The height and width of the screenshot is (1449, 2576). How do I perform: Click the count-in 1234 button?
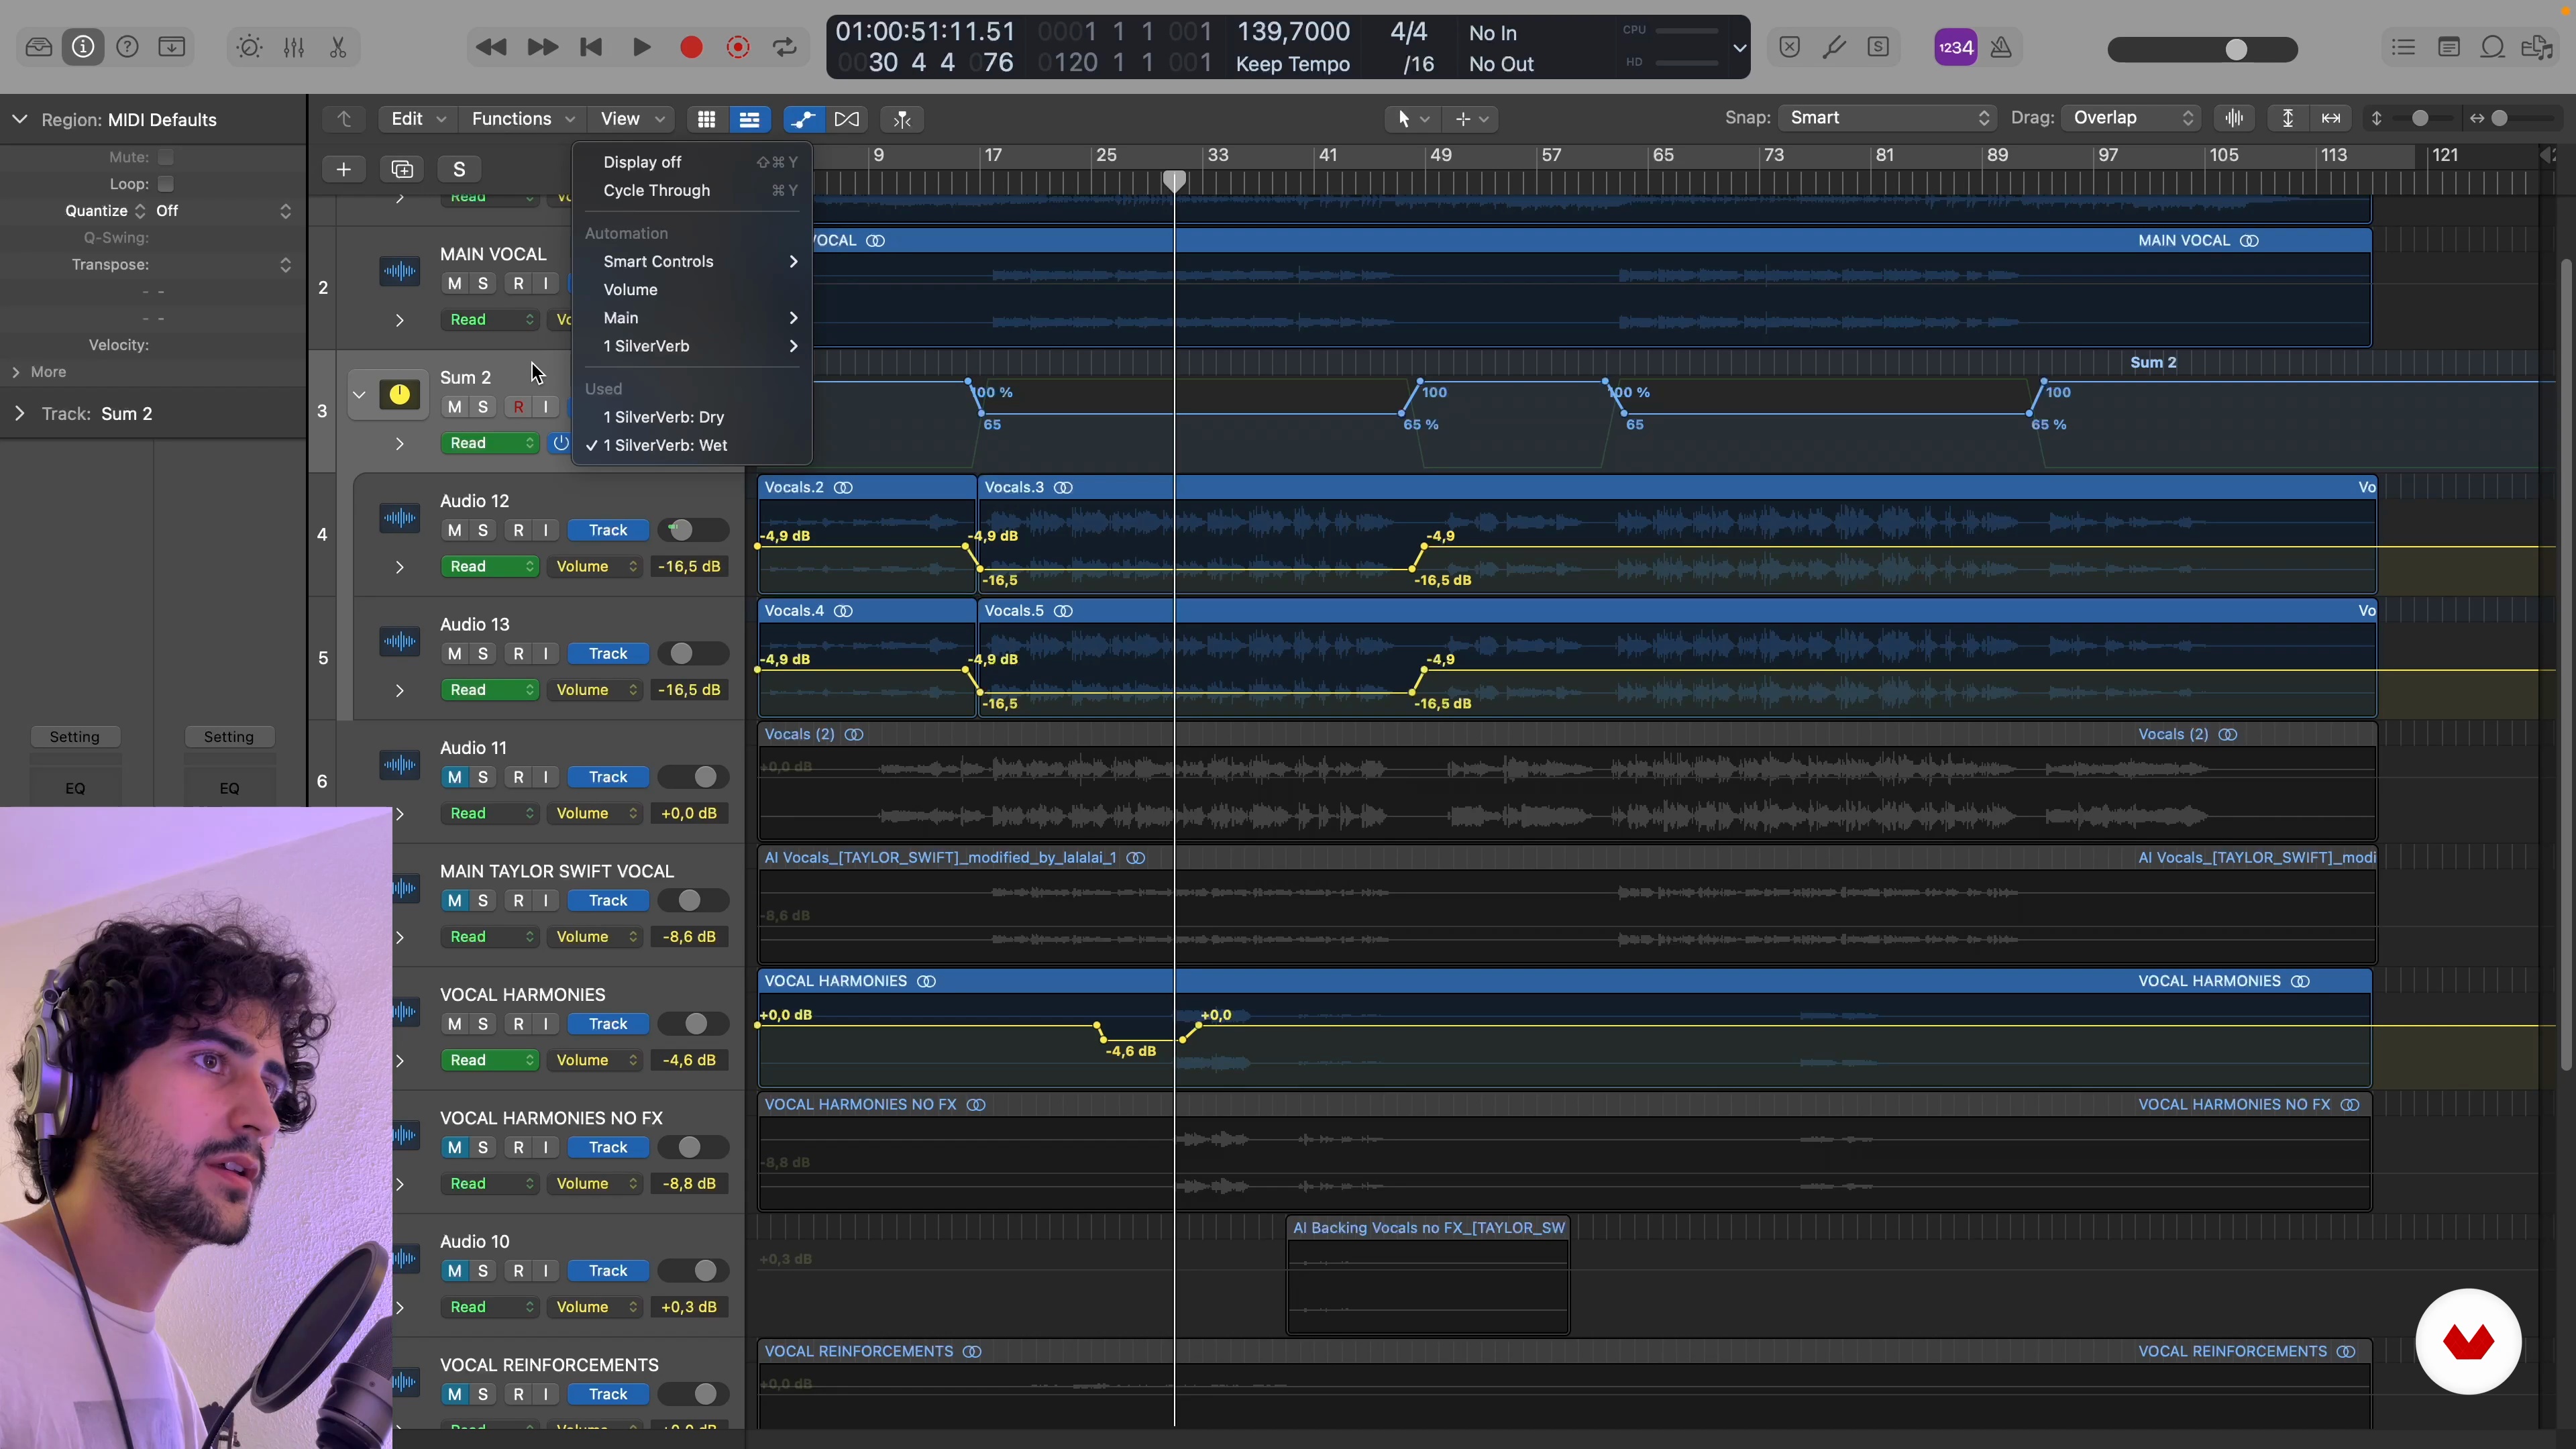click(x=1955, y=47)
